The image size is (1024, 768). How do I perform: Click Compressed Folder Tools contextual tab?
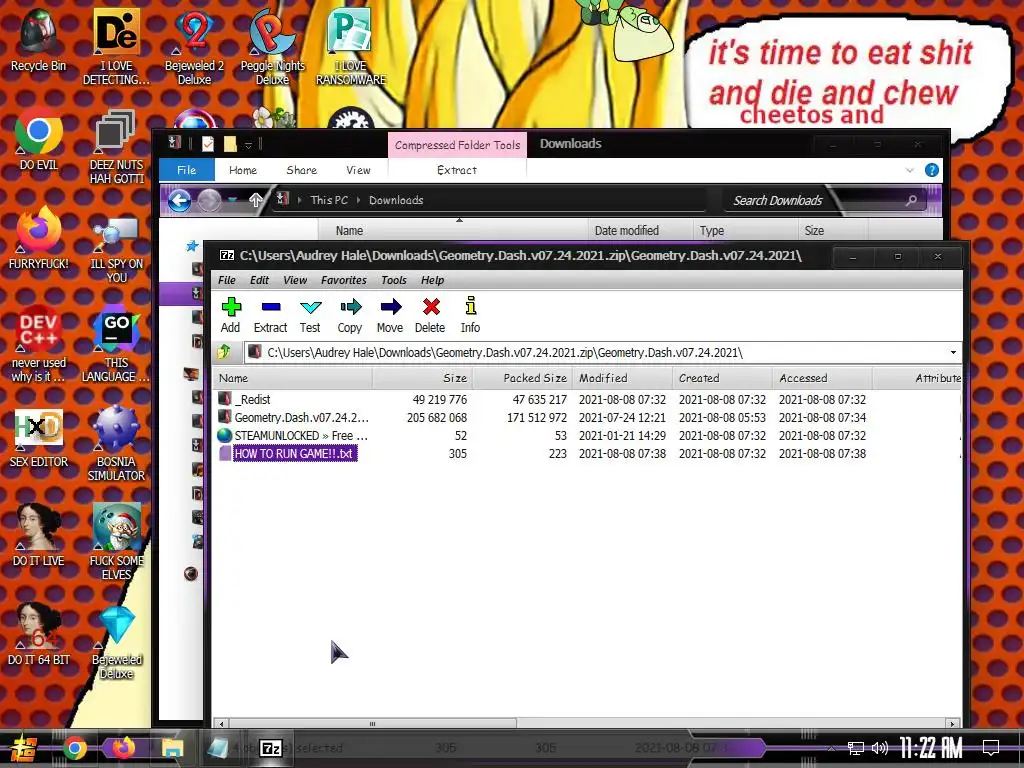(x=457, y=145)
